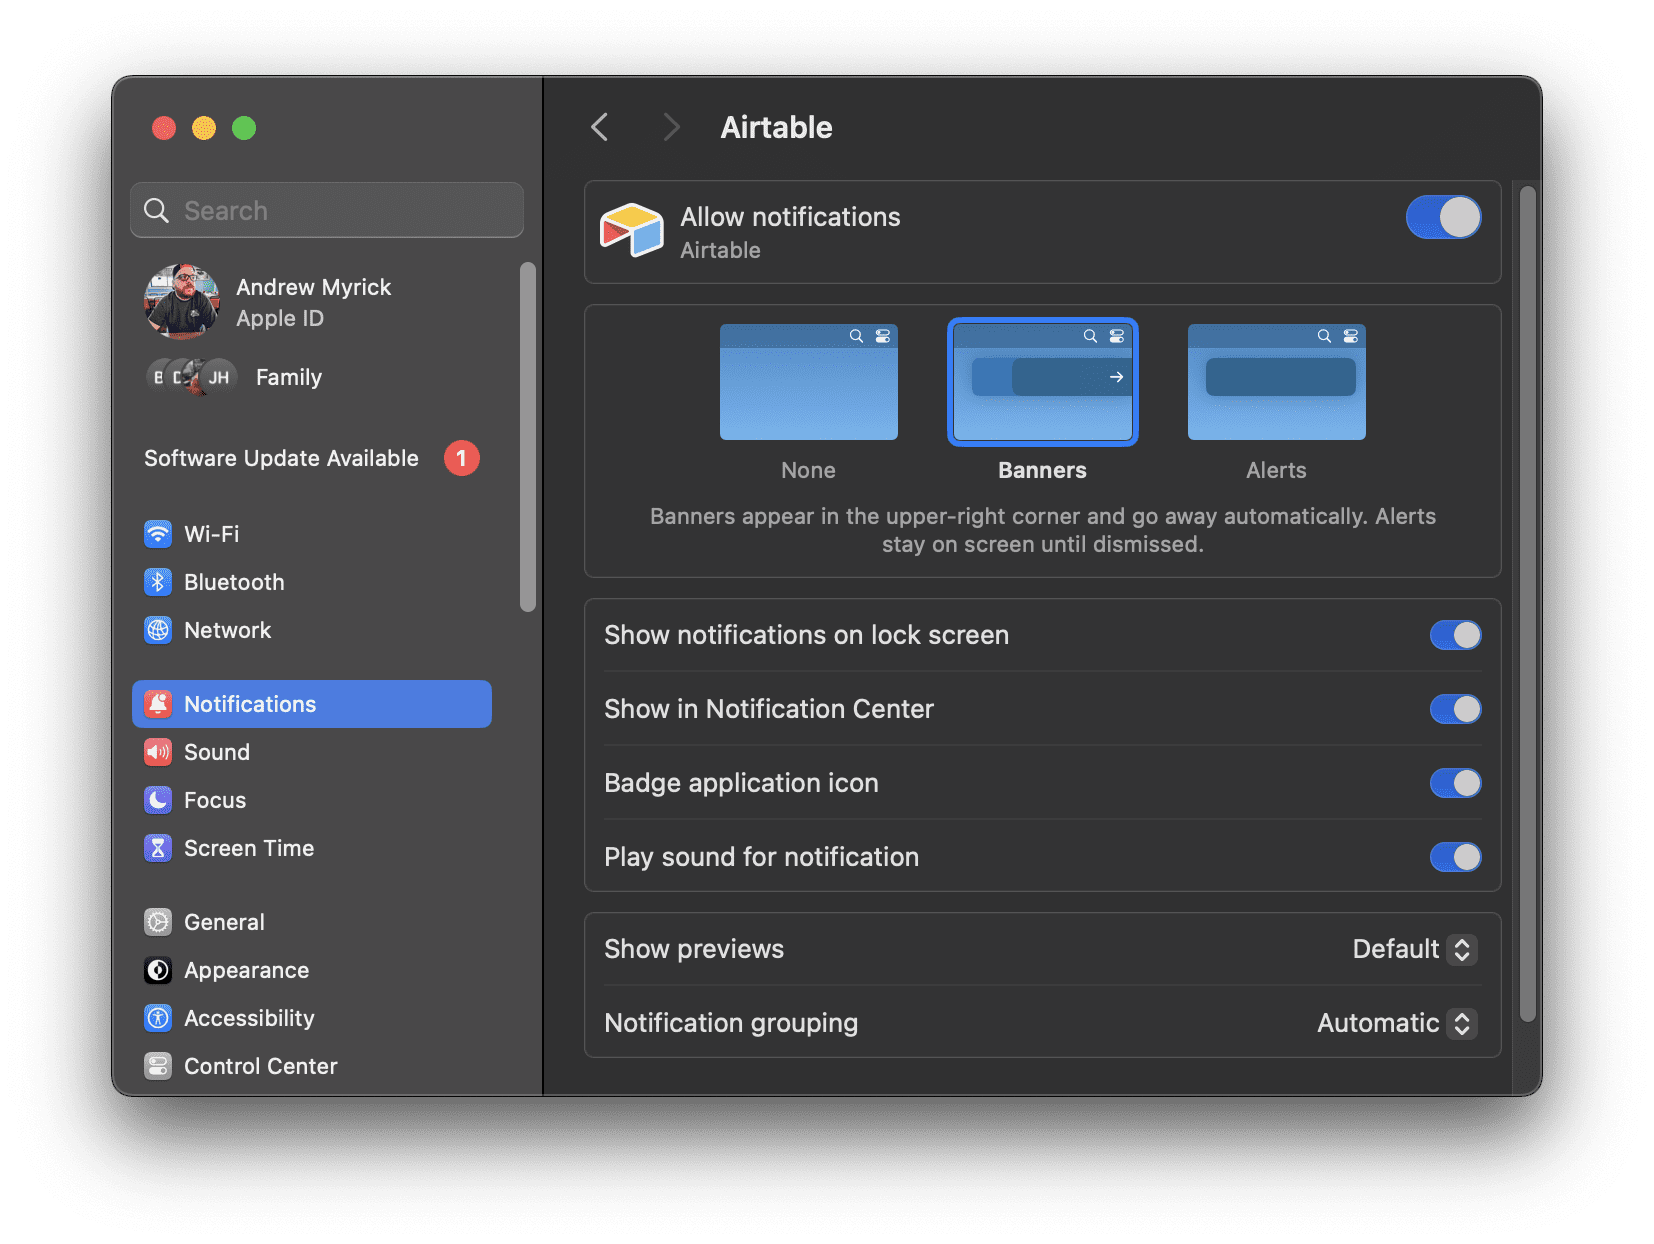Screen dimensions: 1654x1244
Task: Click the Focus moon icon
Action: click(158, 800)
